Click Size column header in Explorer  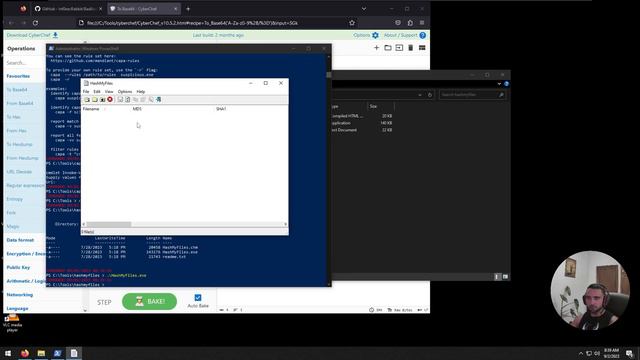coord(380,107)
